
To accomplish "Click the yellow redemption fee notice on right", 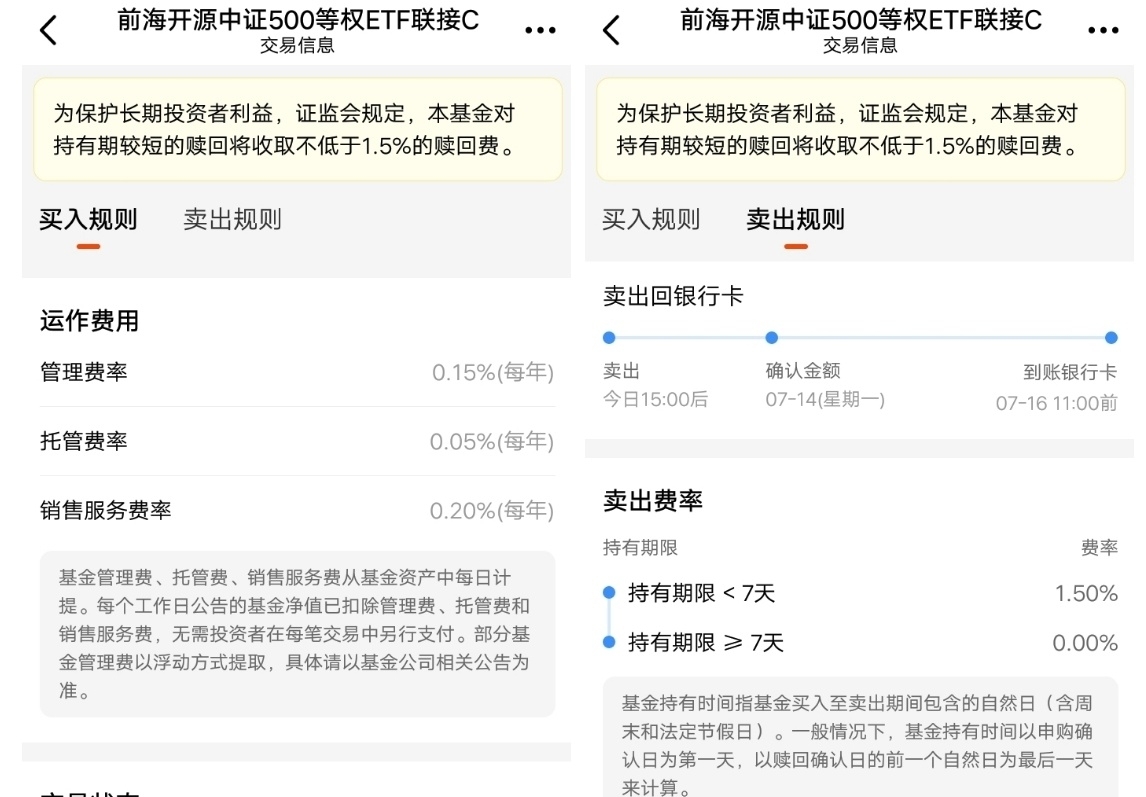I will [860, 129].
